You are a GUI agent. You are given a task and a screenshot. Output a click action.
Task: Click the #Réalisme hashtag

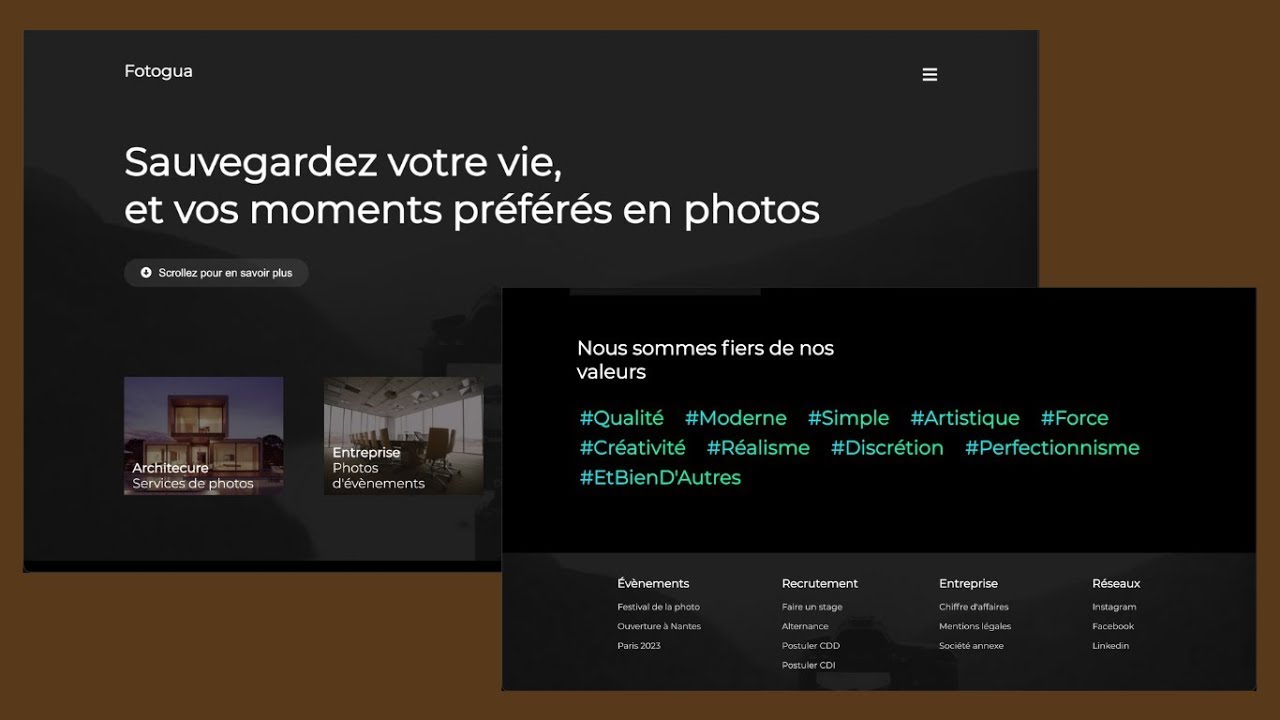[x=758, y=448]
